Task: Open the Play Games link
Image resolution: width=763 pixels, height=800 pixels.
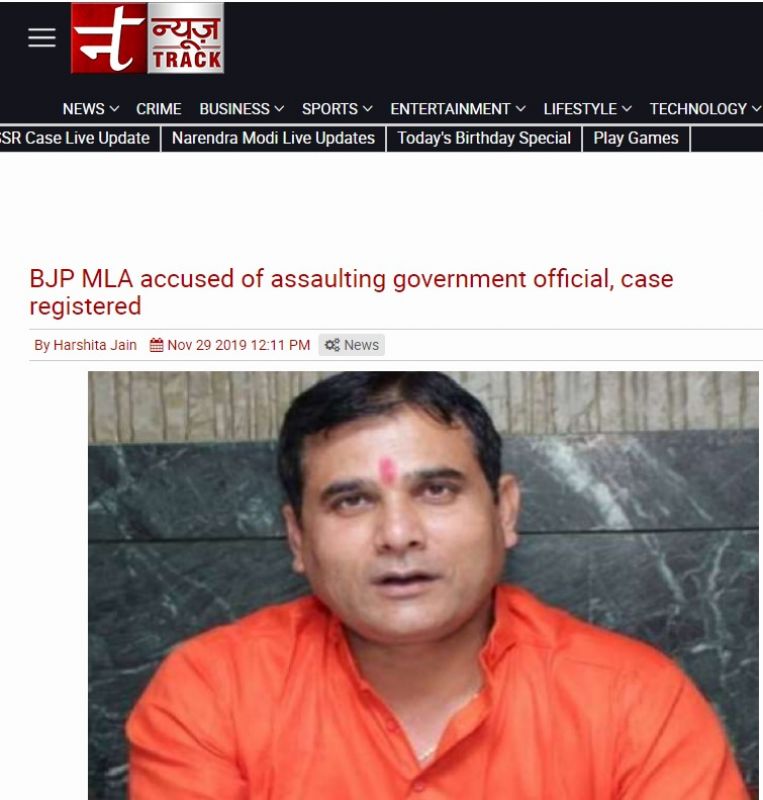Action: (x=636, y=138)
